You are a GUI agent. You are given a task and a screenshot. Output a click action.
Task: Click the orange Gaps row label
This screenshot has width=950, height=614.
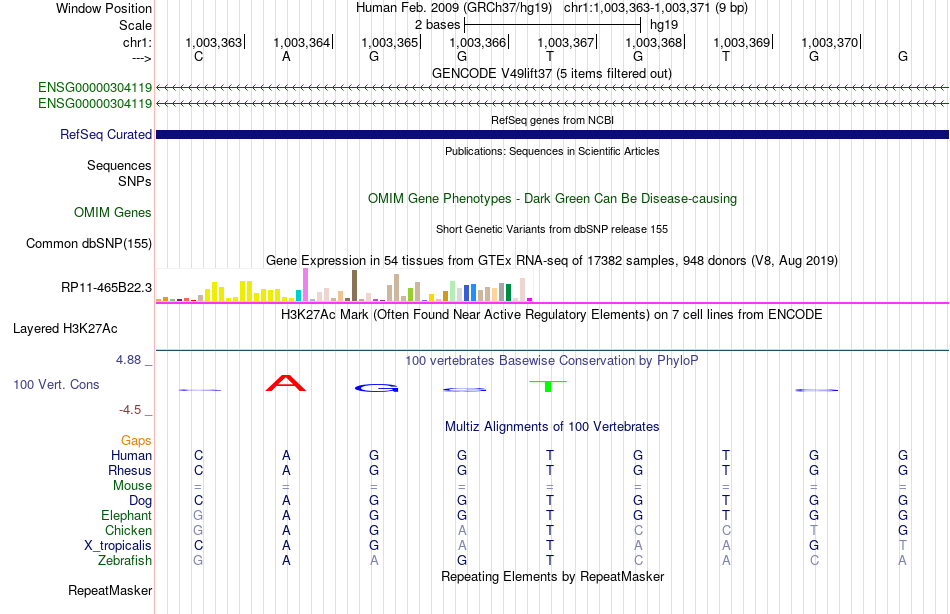[x=136, y=441]
